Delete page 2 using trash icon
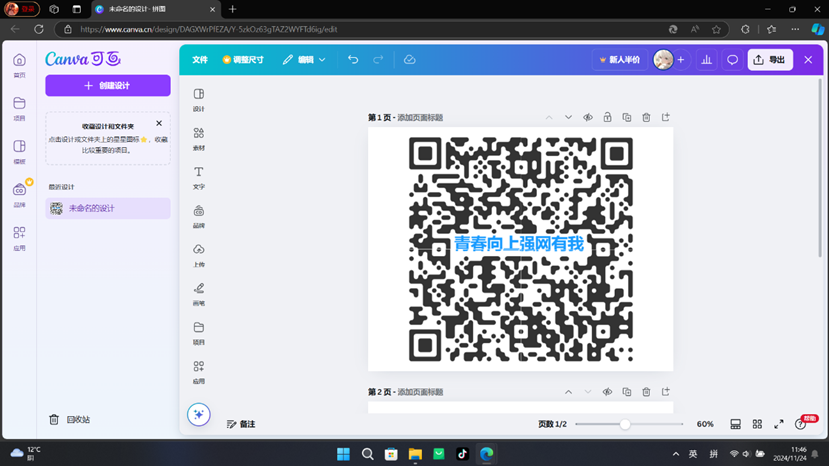This screenshot has height=466, width=829. [x=646, y=392]
